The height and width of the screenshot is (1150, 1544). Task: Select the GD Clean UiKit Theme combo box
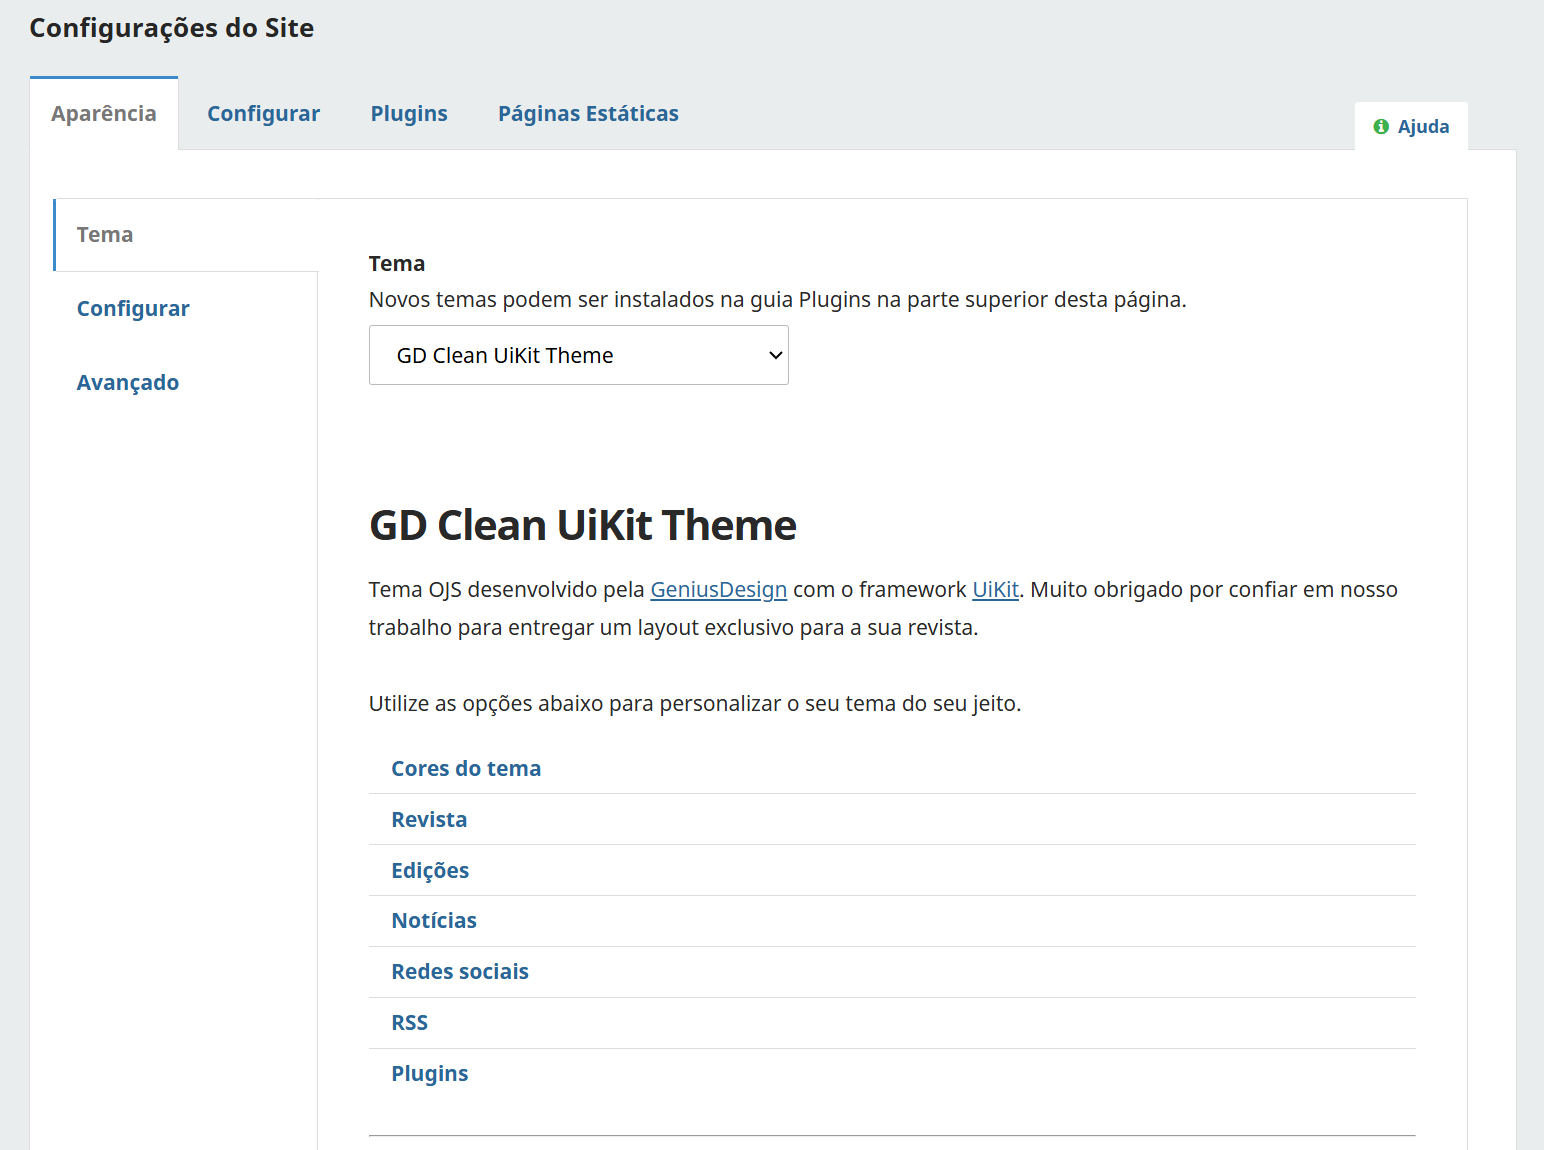coord(578,355)
